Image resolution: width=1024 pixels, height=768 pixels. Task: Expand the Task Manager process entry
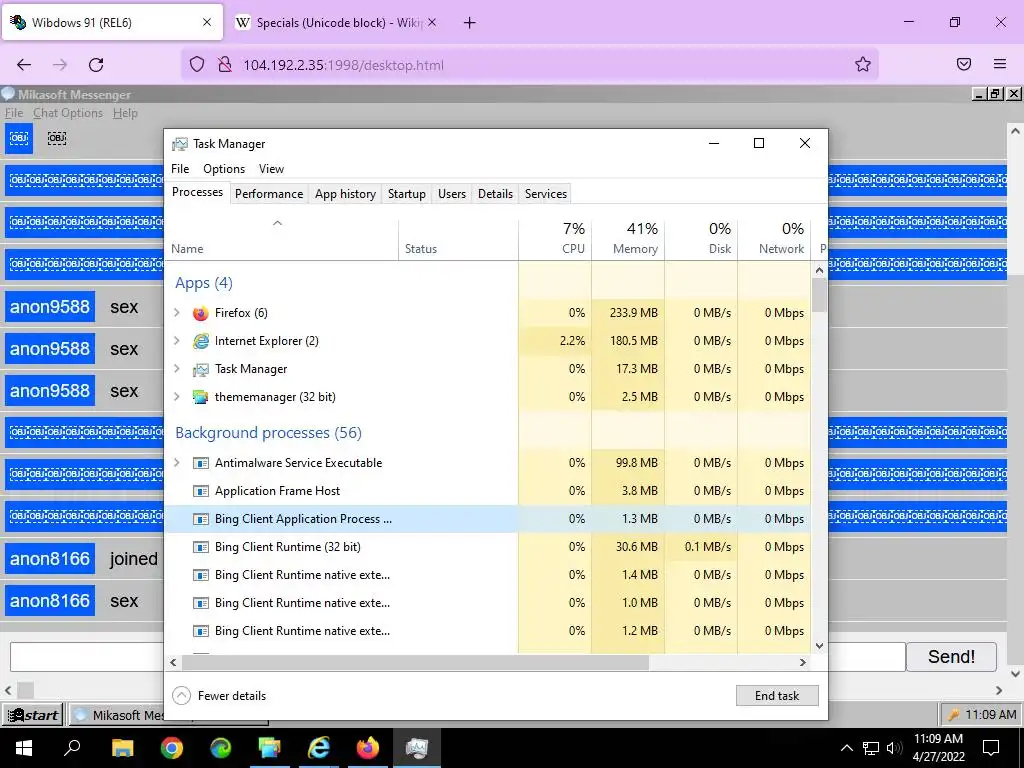tap(177, 369)
